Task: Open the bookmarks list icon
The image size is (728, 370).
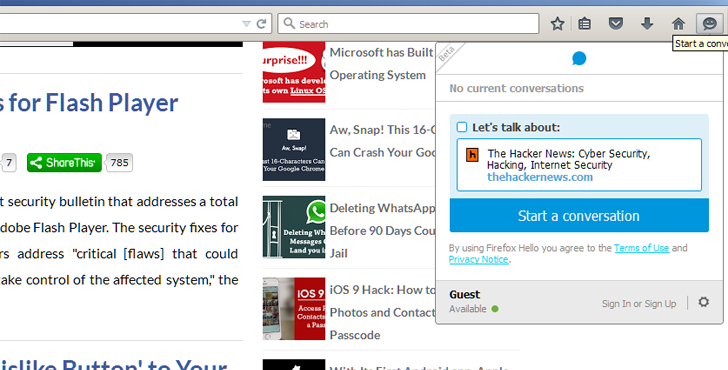Action: (x=585, y=24)
